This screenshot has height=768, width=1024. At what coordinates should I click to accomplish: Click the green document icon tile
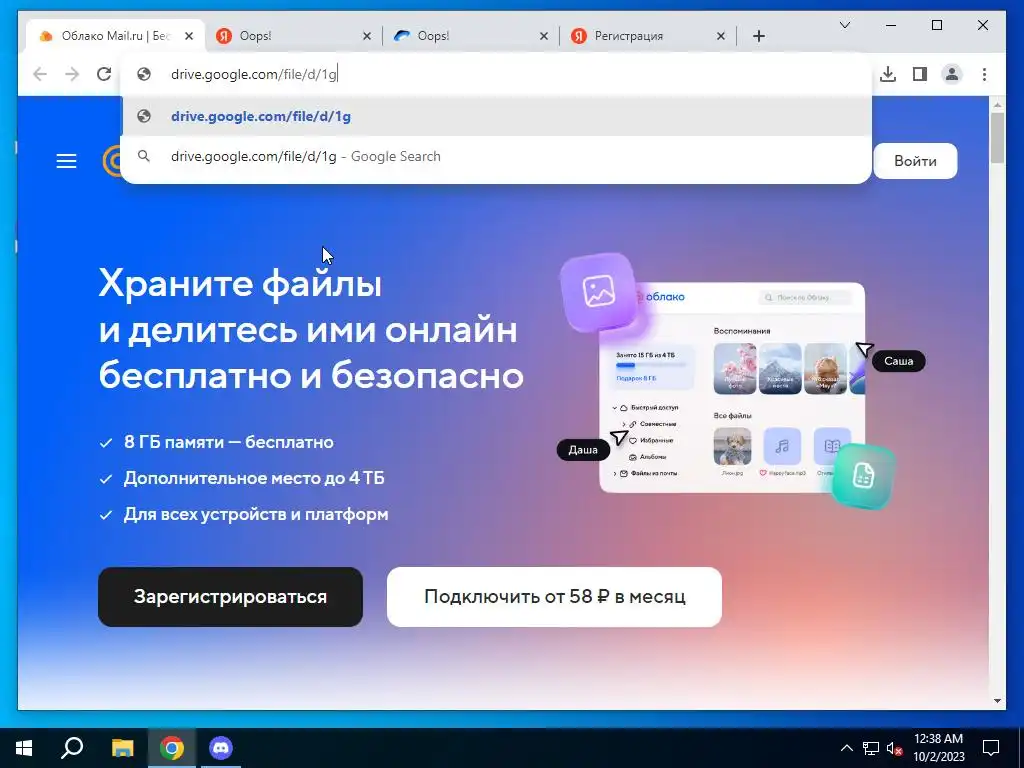tap(863, 475)
